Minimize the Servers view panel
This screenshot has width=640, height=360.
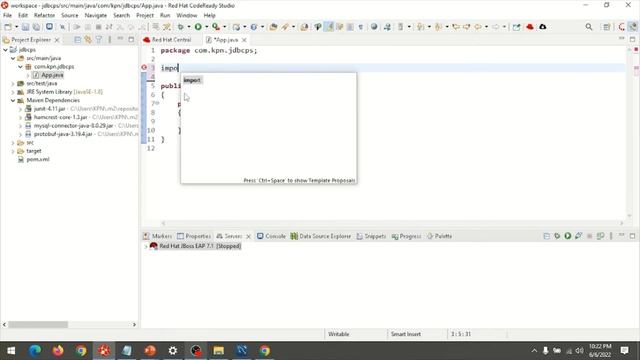(621, 236)
